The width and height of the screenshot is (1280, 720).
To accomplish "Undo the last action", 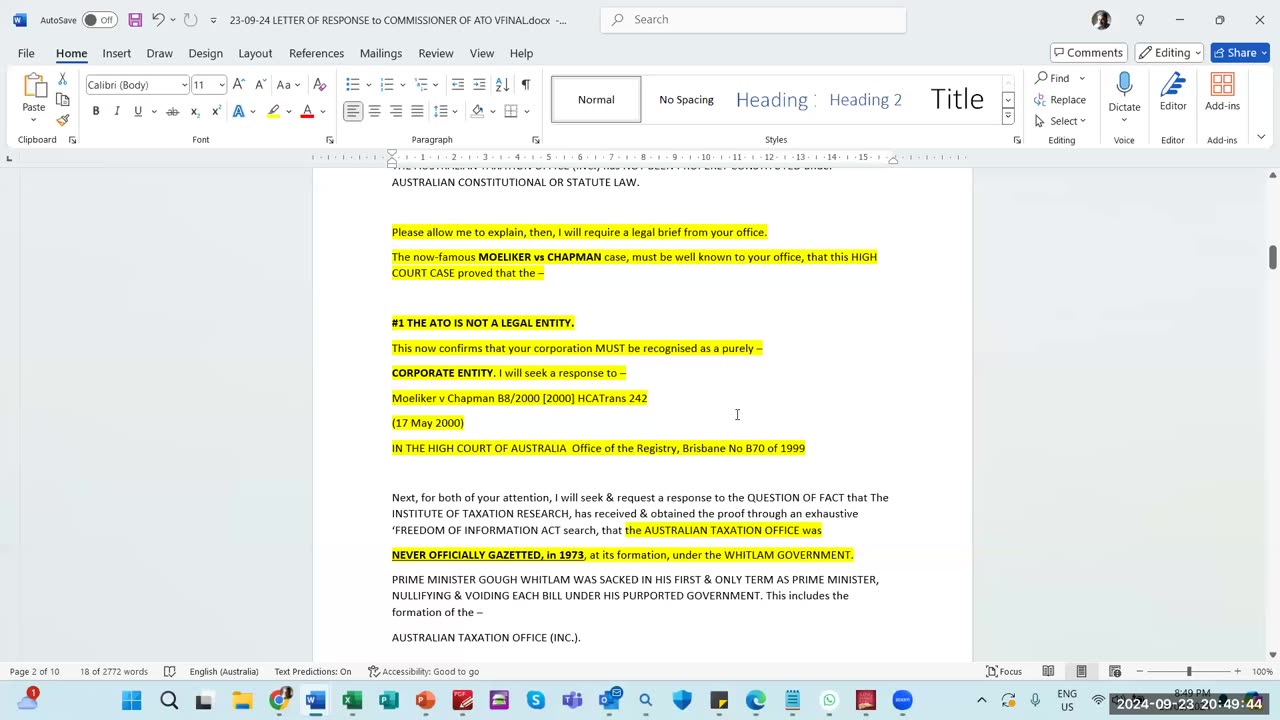I will (158, 20).
